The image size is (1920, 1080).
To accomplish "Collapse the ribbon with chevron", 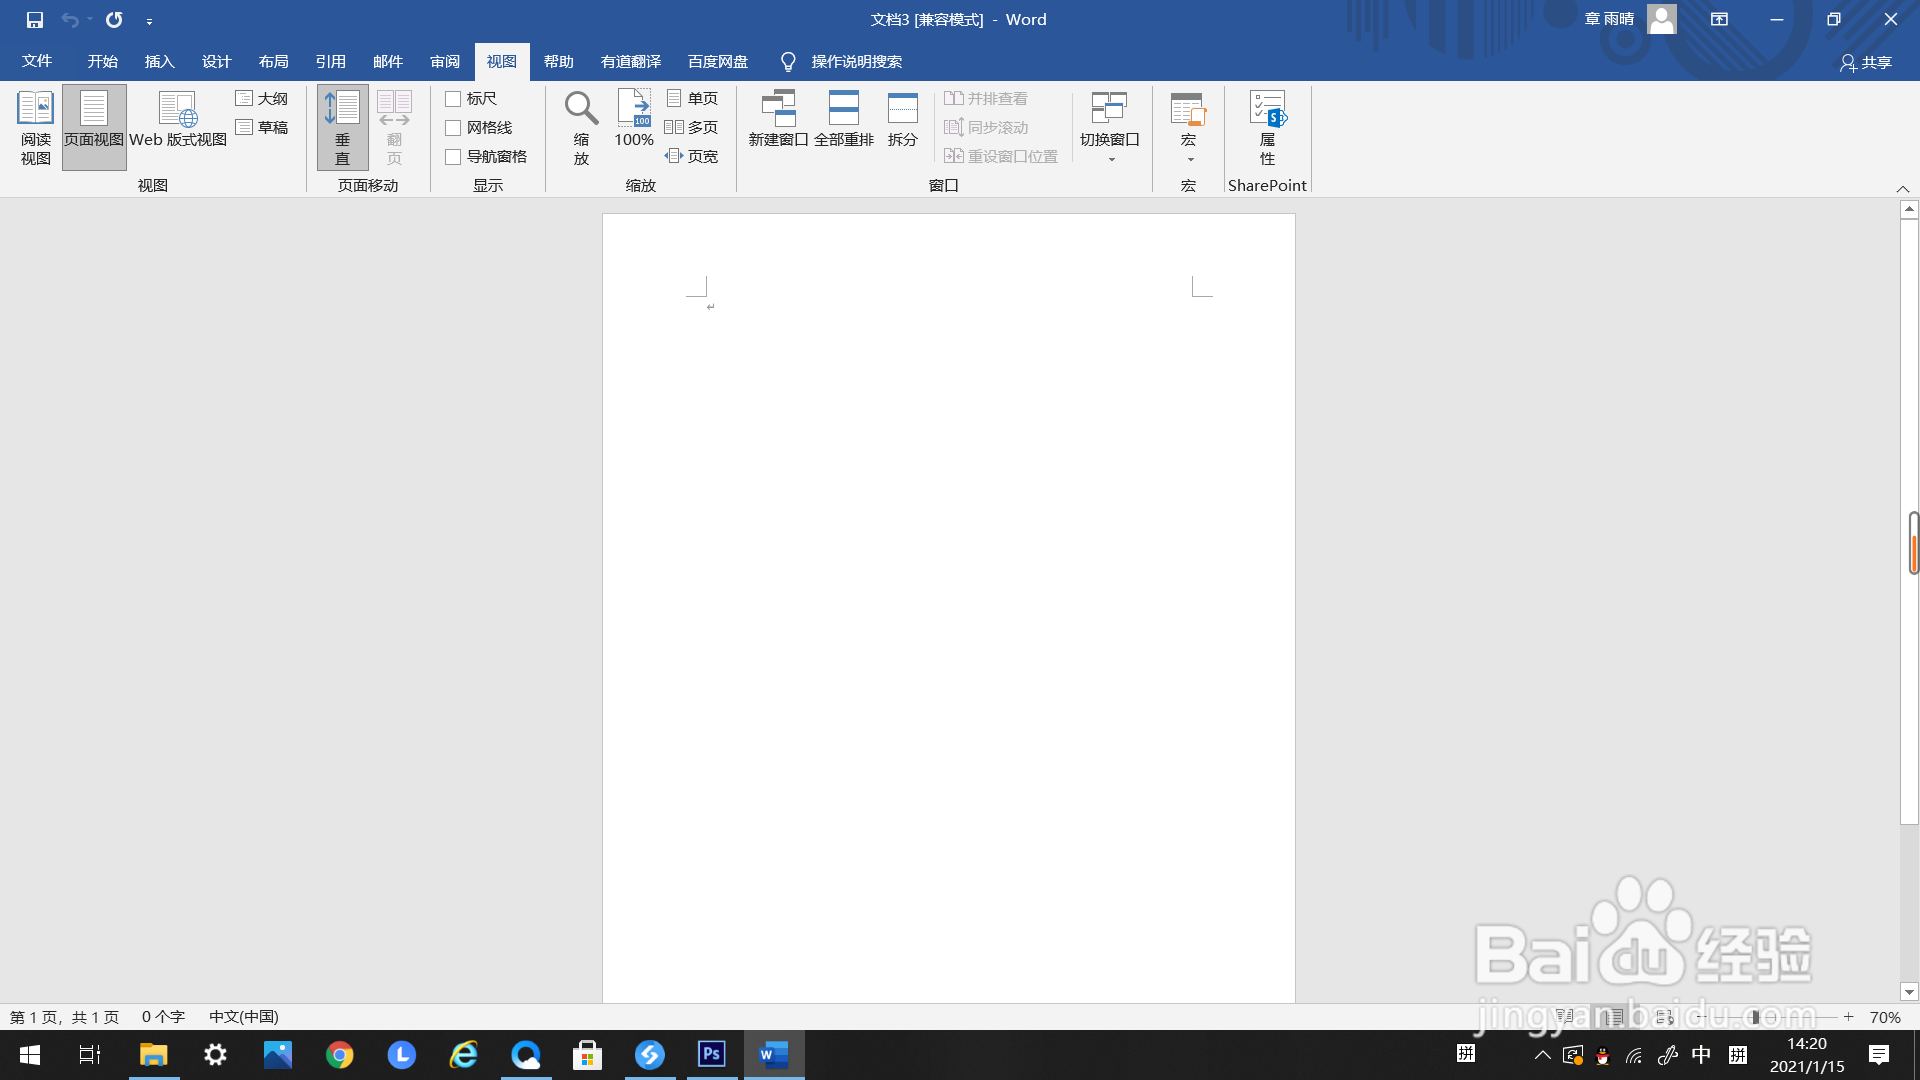I will tap(1902, 189).
